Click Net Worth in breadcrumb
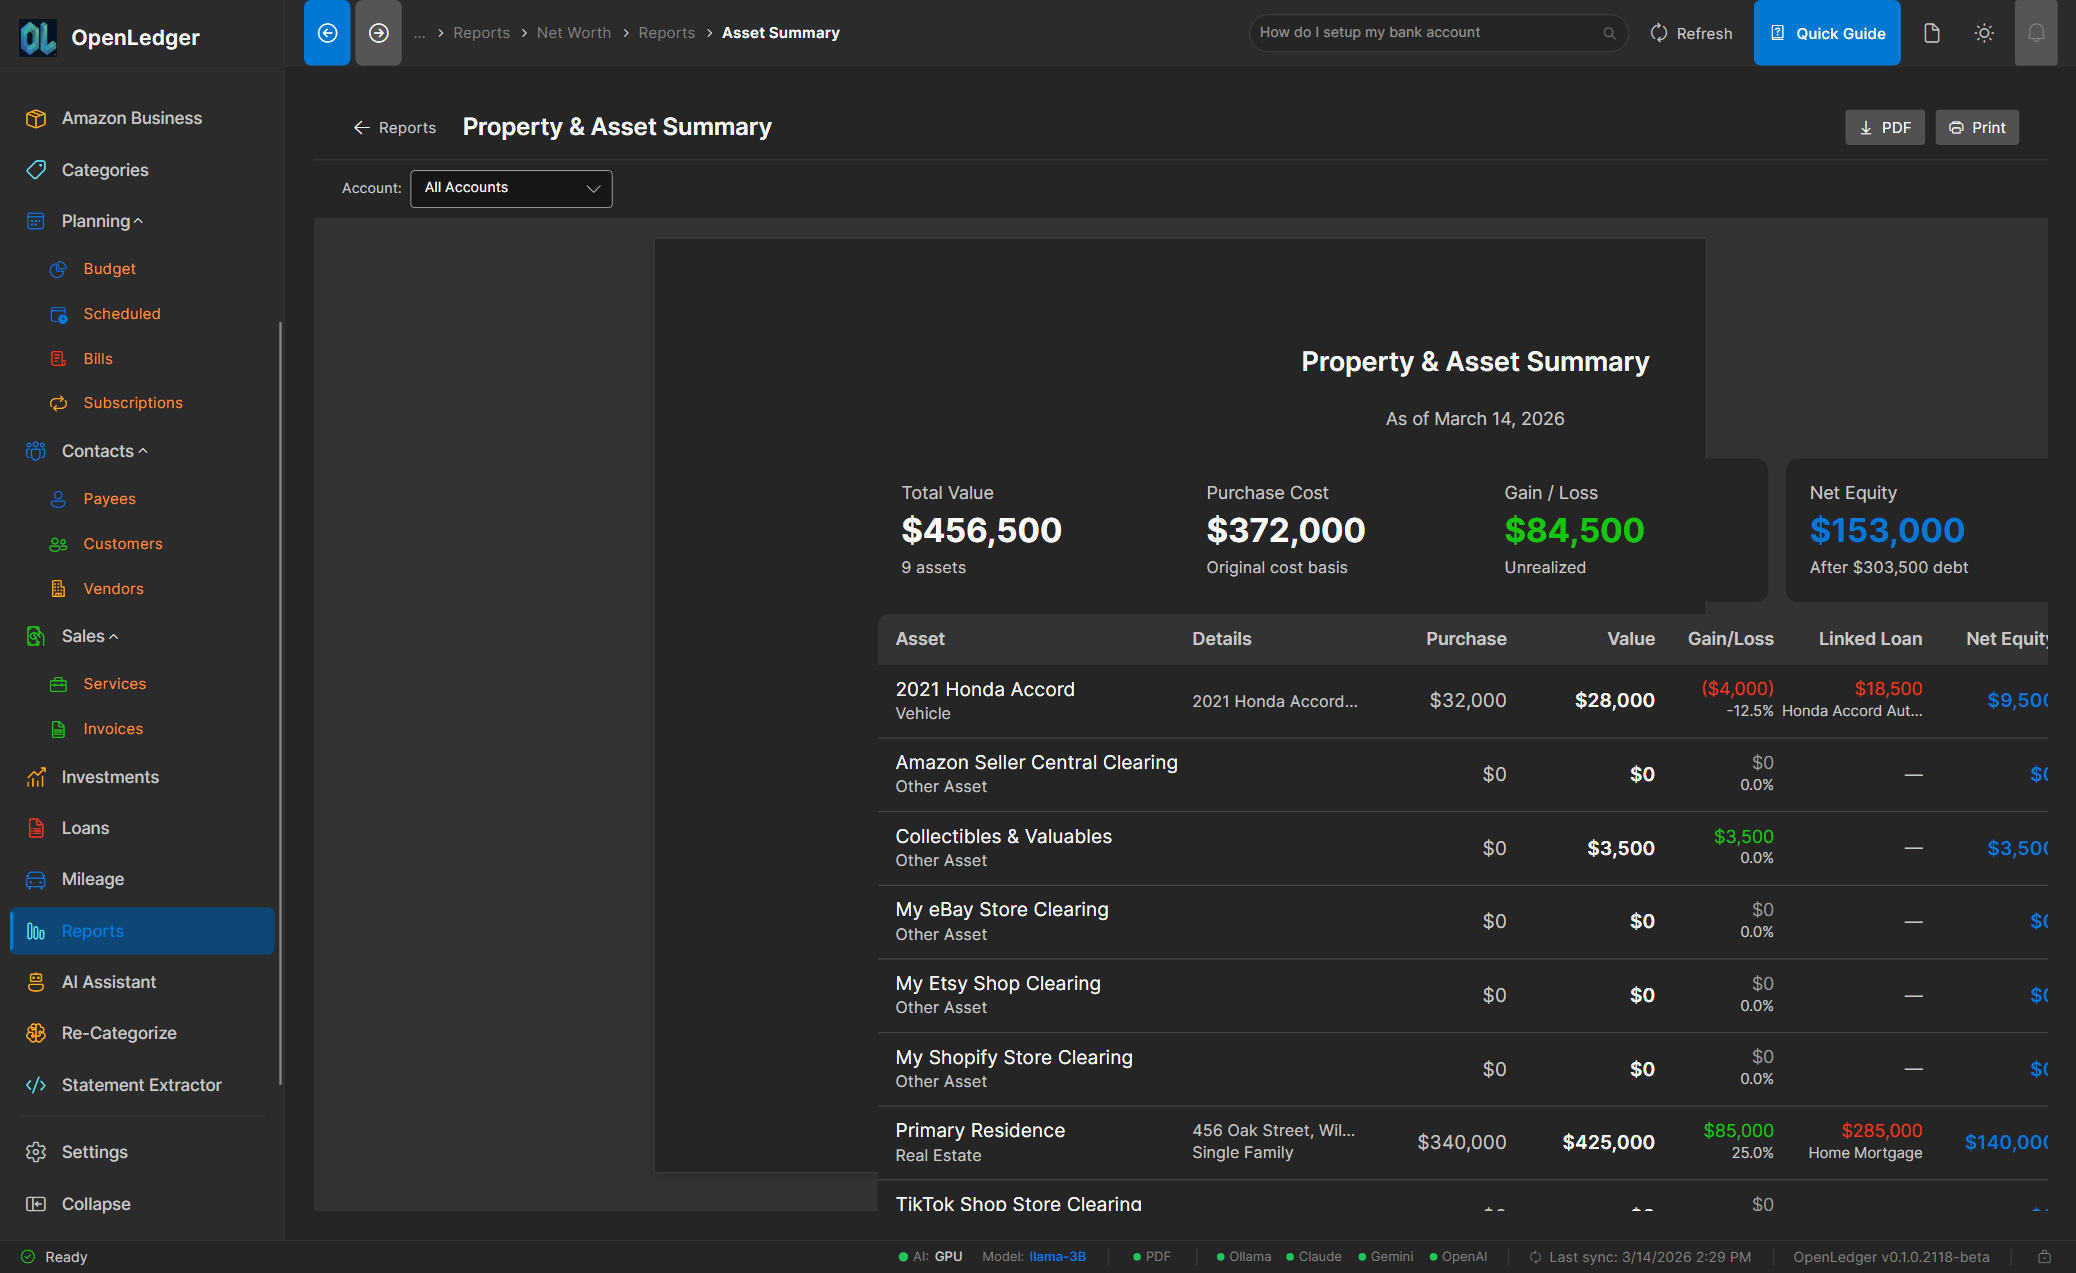 [573, 33]
